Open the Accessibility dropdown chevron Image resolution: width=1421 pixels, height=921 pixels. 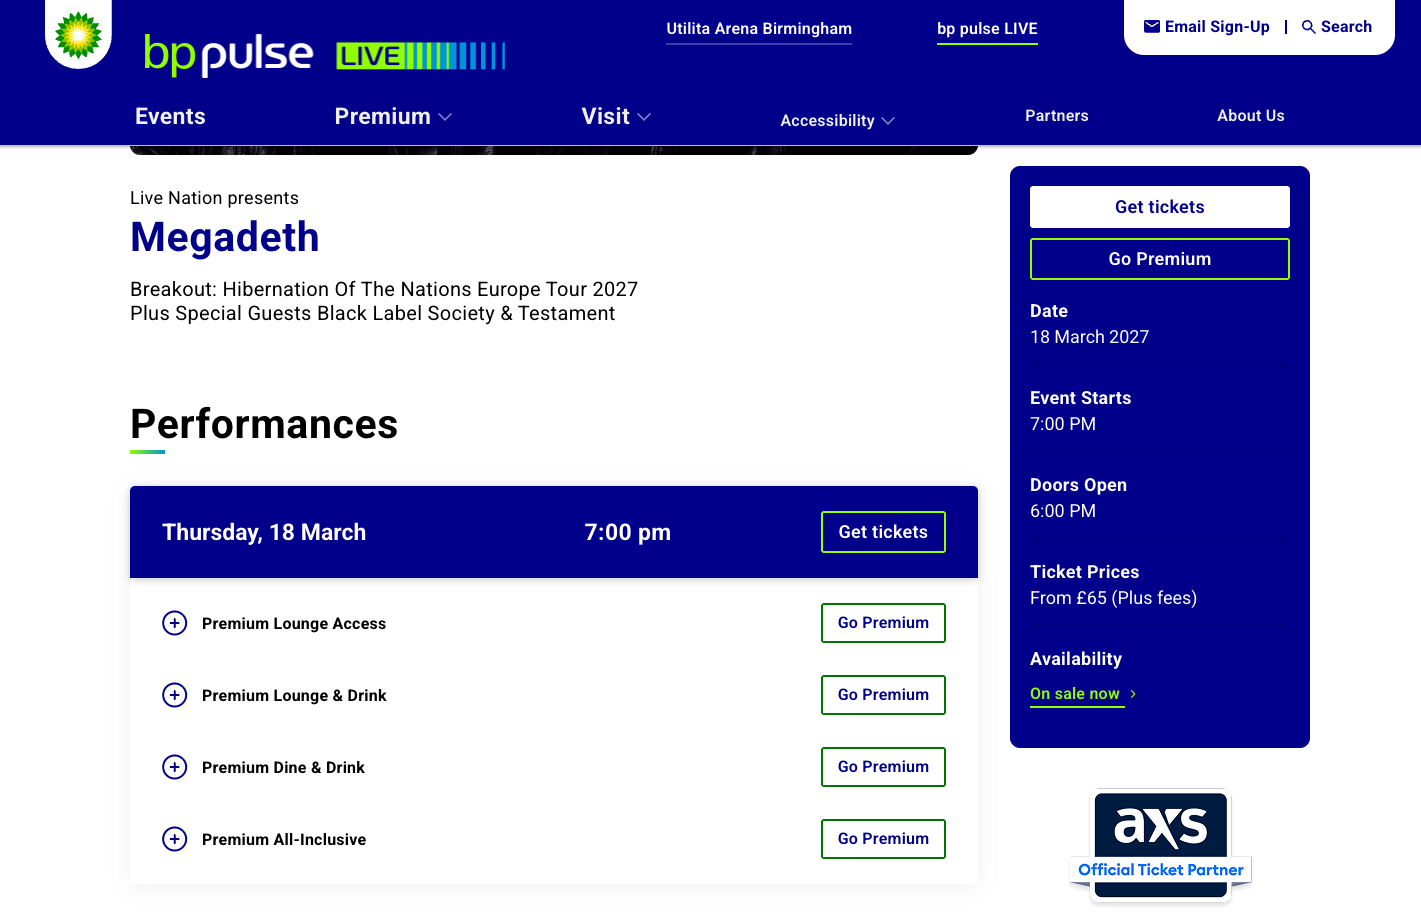(x=888, y=121)
